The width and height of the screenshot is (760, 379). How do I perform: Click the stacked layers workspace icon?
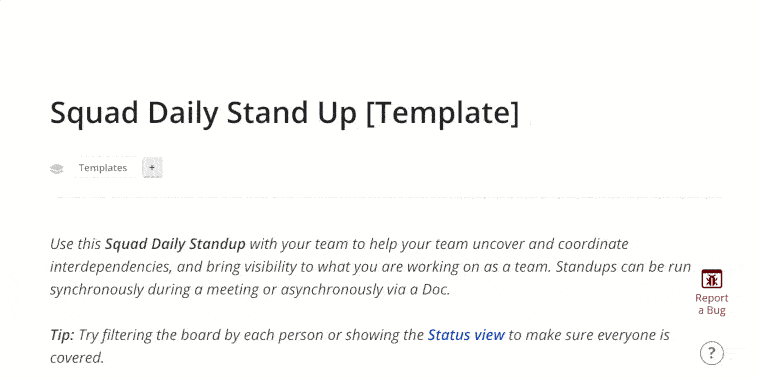coord(57,168)
